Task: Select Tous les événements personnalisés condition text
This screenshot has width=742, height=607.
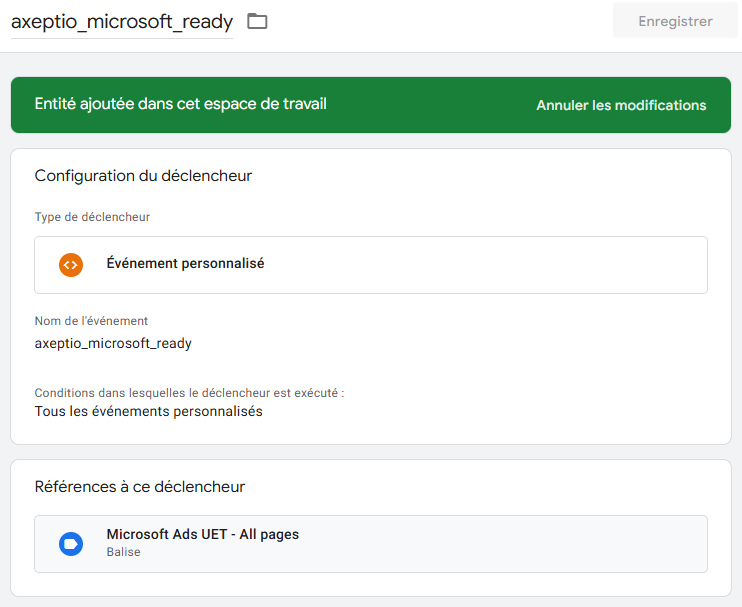Action: [x=149, y=411]
